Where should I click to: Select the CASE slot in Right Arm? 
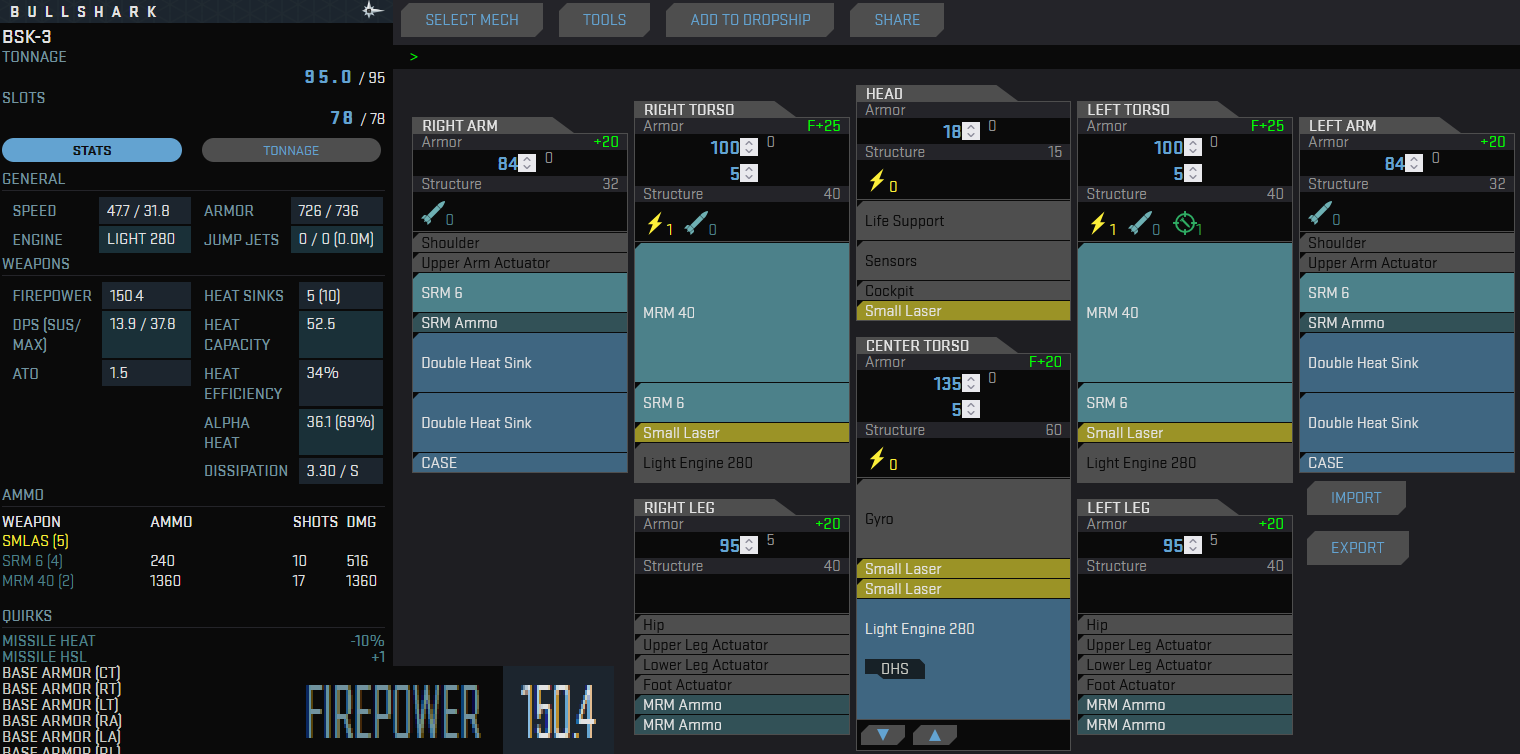point(520,463)
